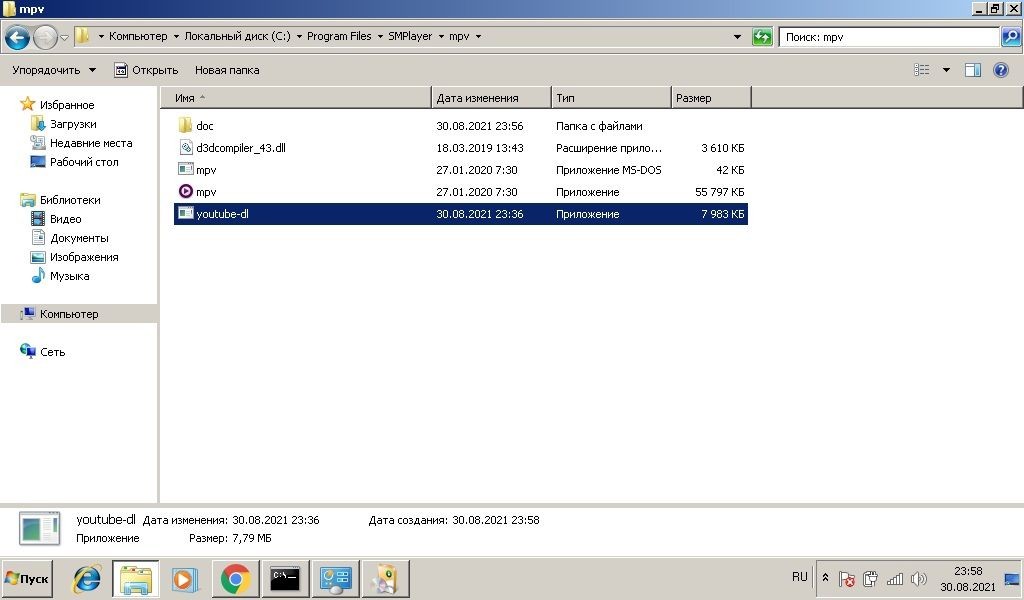Go back with the blue Back arrow
1024x600 pixels.
coord(18,37)
